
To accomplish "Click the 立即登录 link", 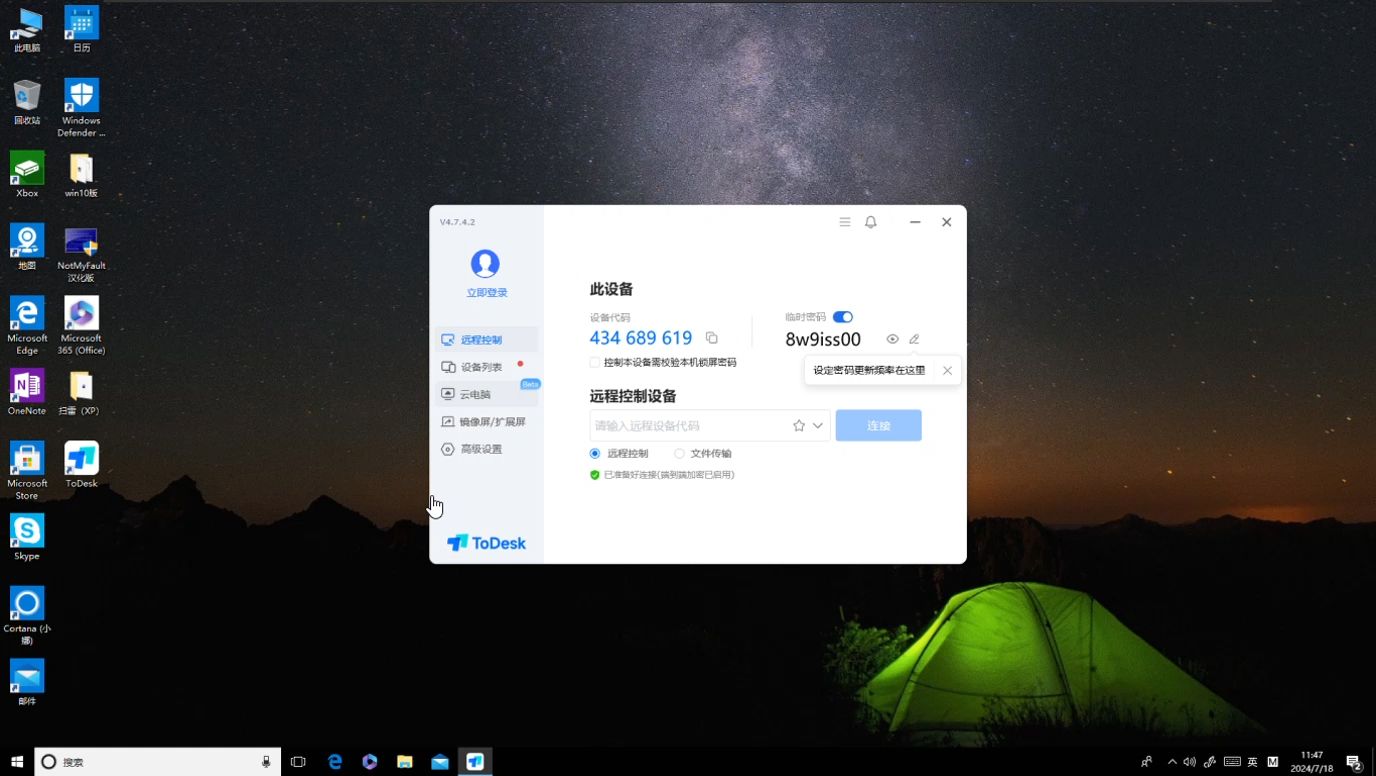I will pyautogui.click(x=487, y=293).
